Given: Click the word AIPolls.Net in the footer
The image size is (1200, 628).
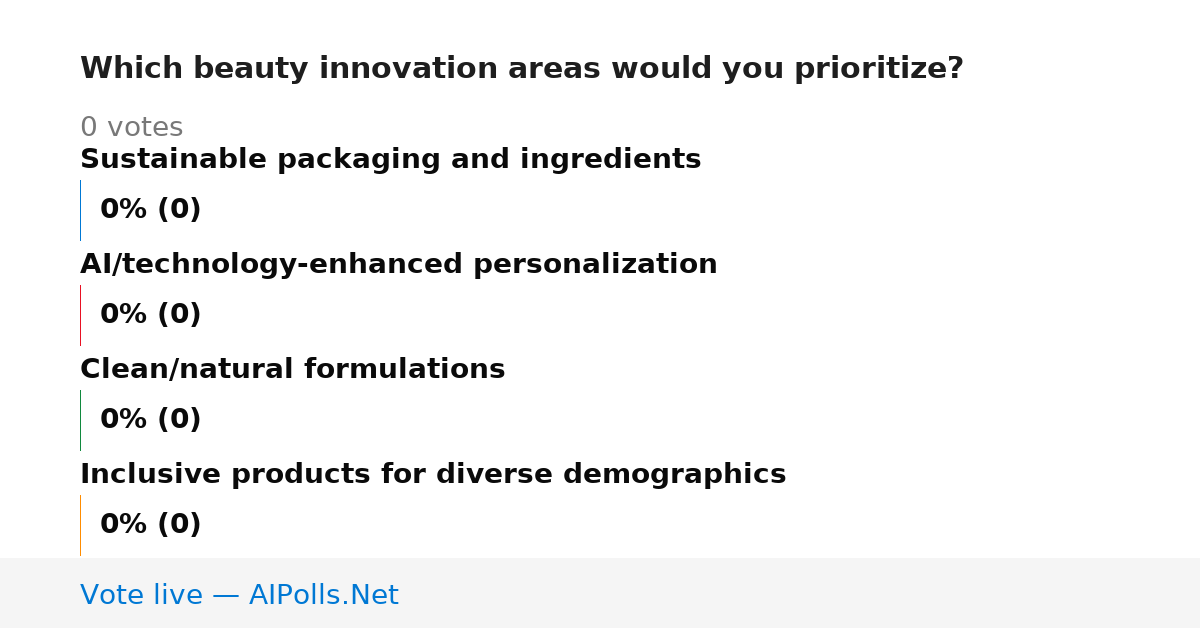Looking at the screenshot, I should tap(323, 596).
